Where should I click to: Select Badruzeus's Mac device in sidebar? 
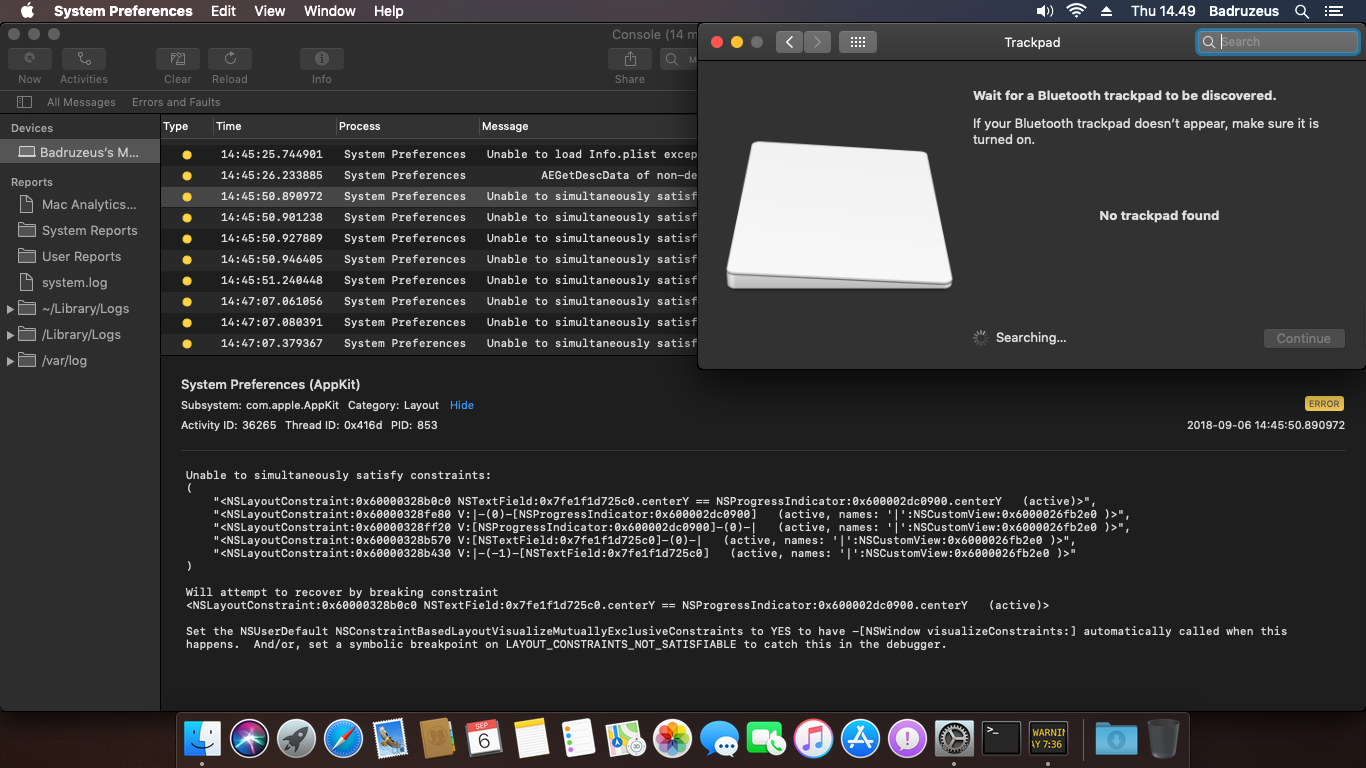click(80, 153)
